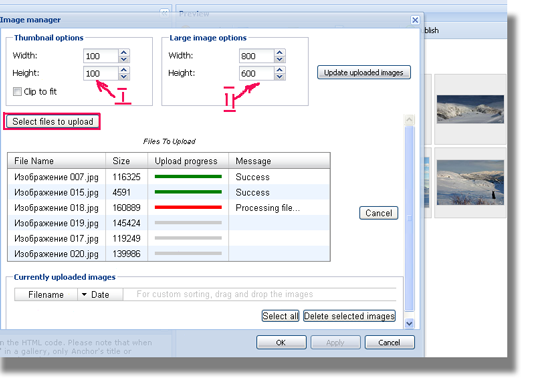The height and width of the screenshot is (381, 535).
Task: Increase thumbnail width spinner up arrow
Action: (124, 53)
